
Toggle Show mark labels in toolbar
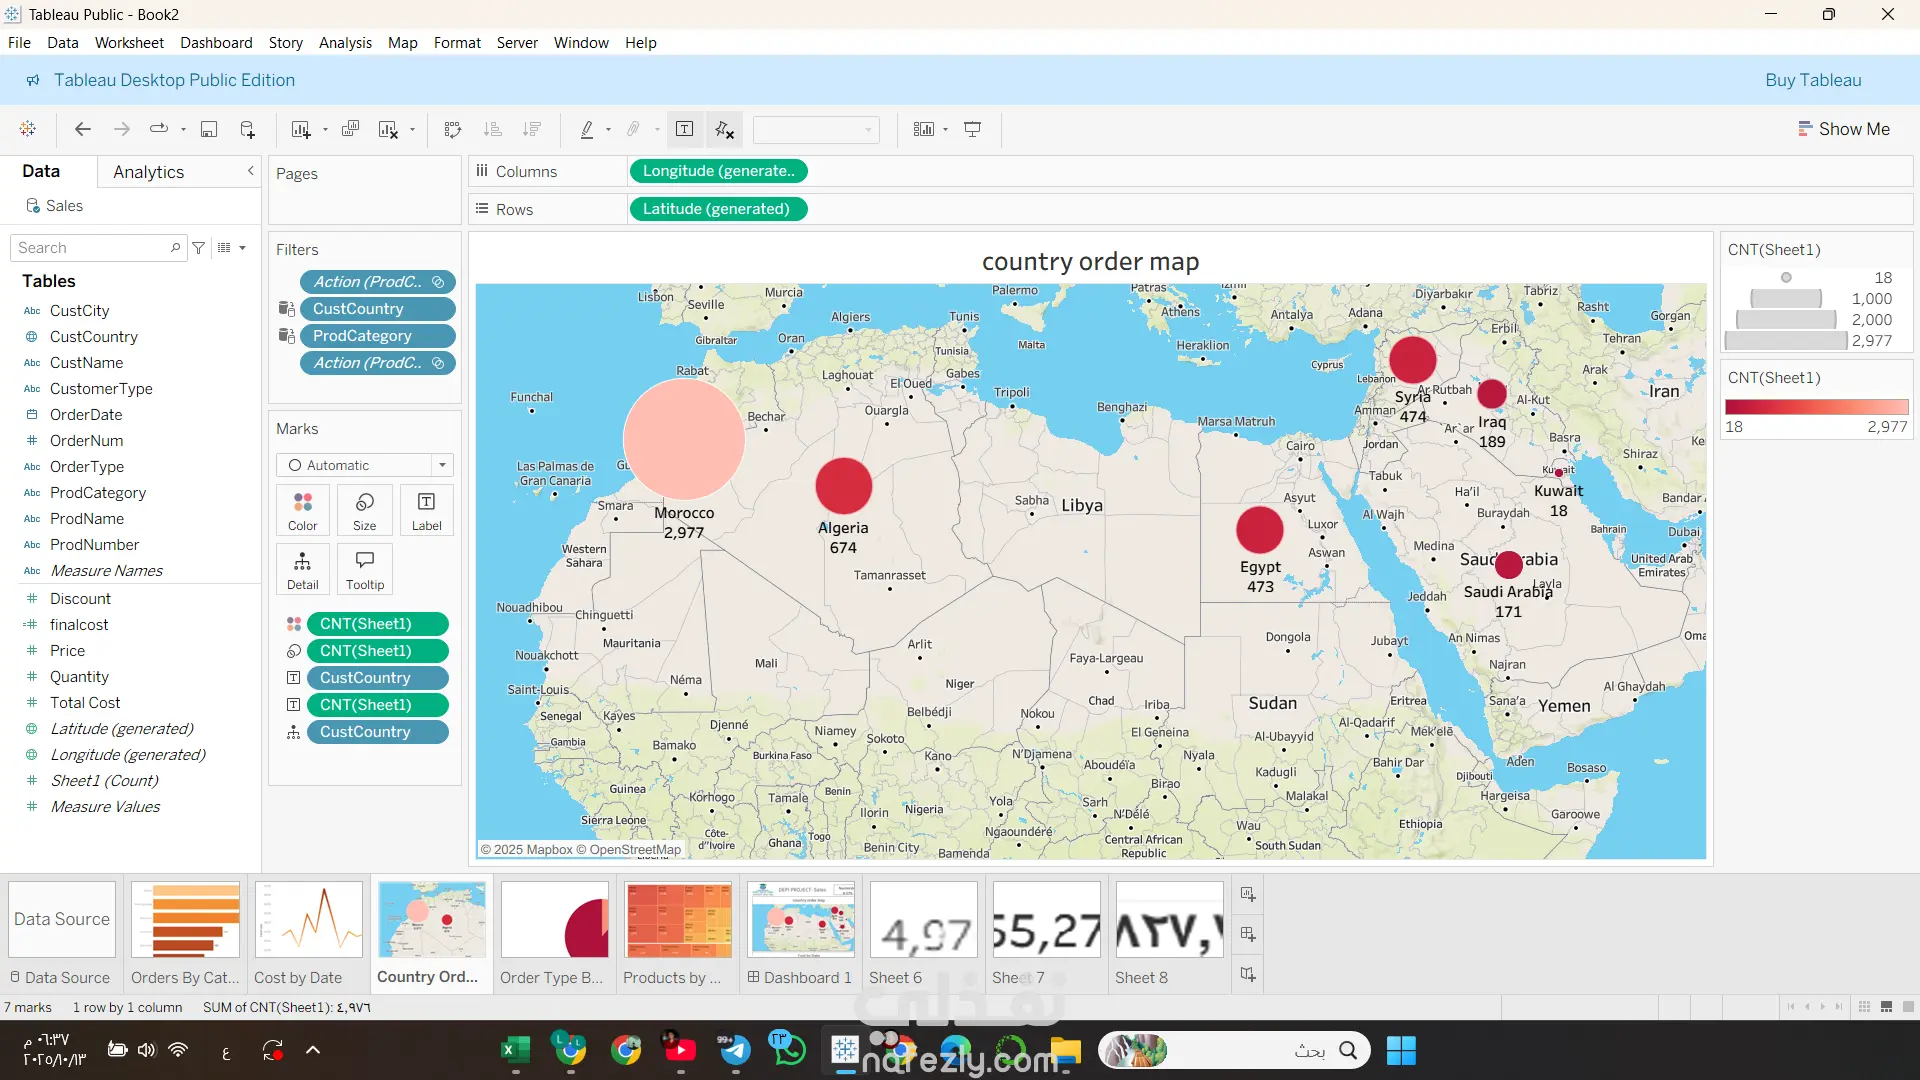[685, 129]
